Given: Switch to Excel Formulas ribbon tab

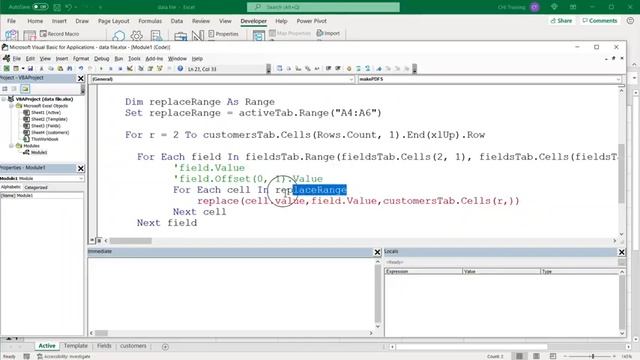Looking at the screenshot, I should (x=150, y=21).
